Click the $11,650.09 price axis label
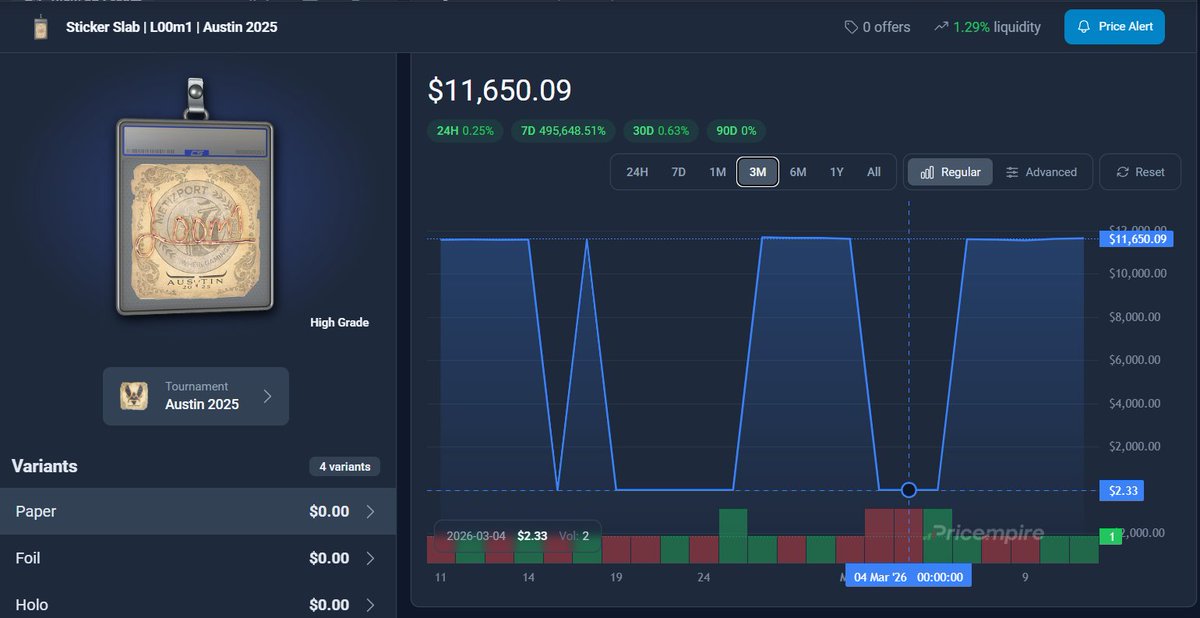 pos(1136,239)
